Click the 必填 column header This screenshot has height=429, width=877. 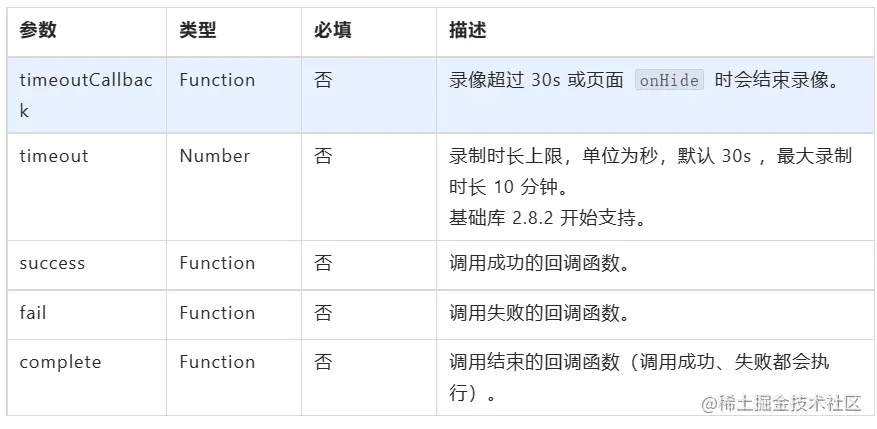333,31
